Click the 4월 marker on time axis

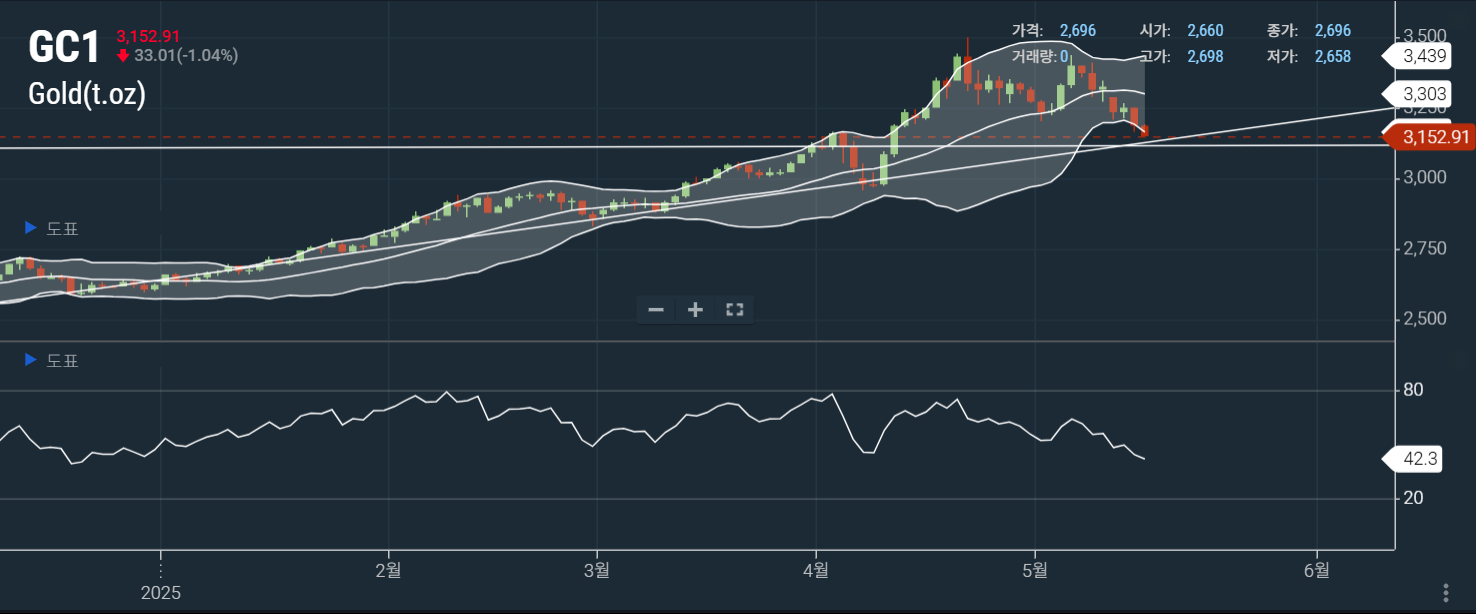[816, 570]
